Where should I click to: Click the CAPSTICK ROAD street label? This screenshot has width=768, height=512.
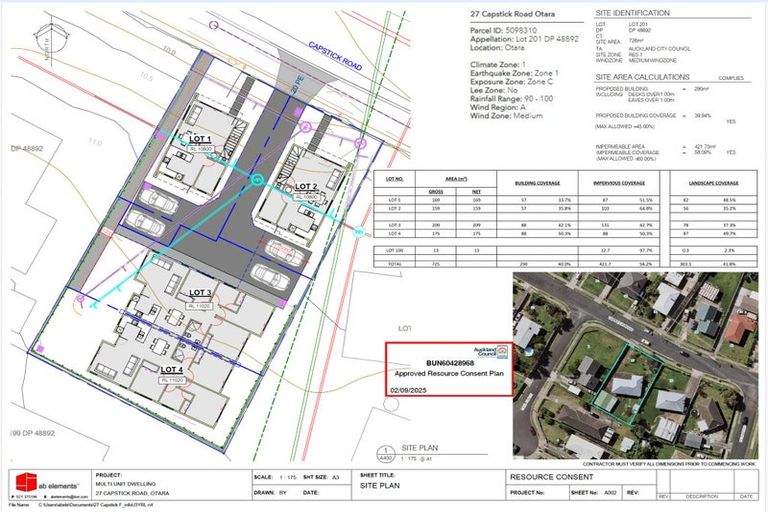335,56
